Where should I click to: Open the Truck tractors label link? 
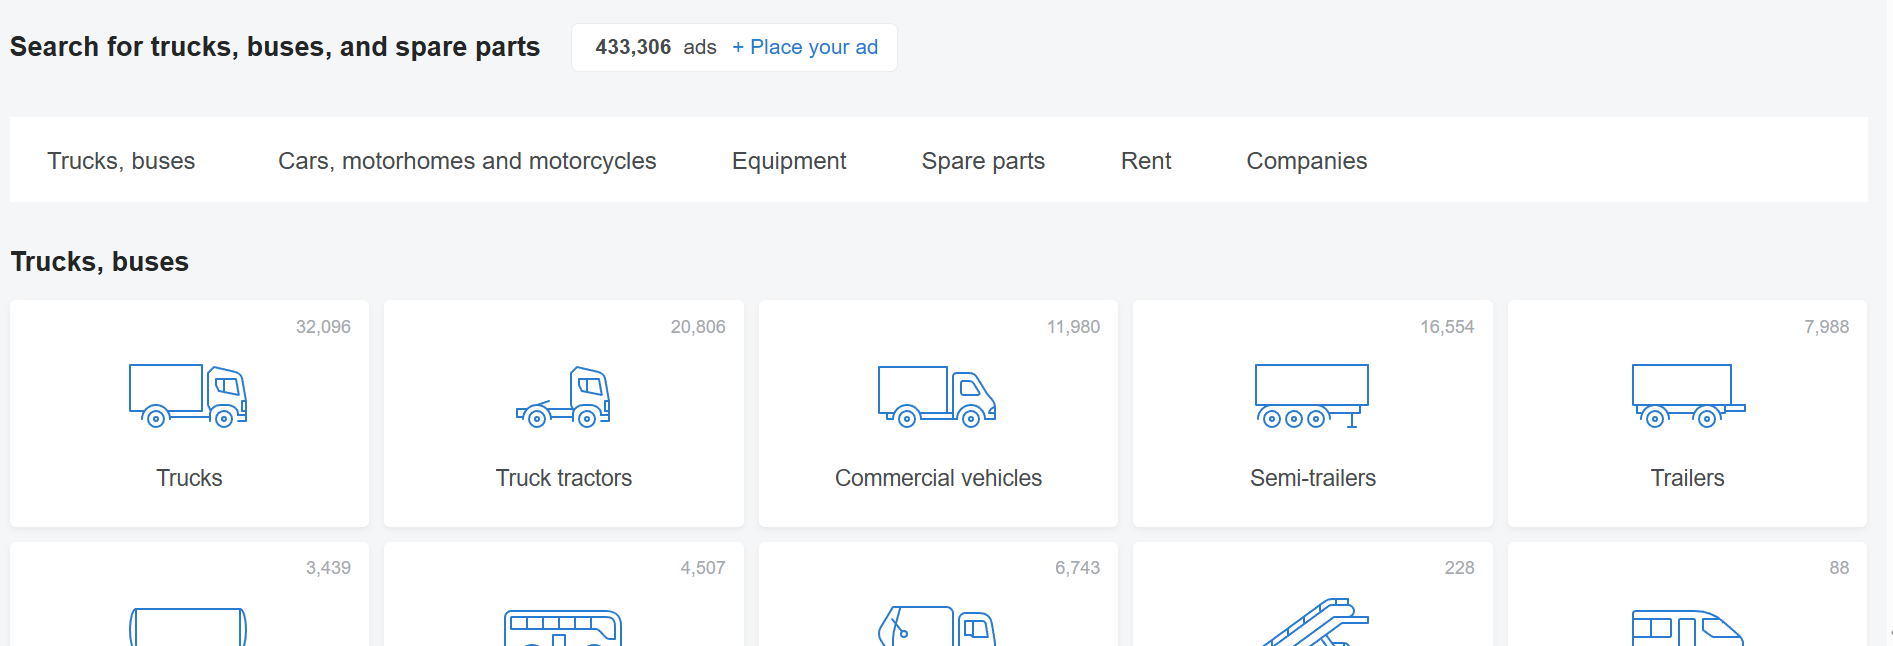coord(564,478)
